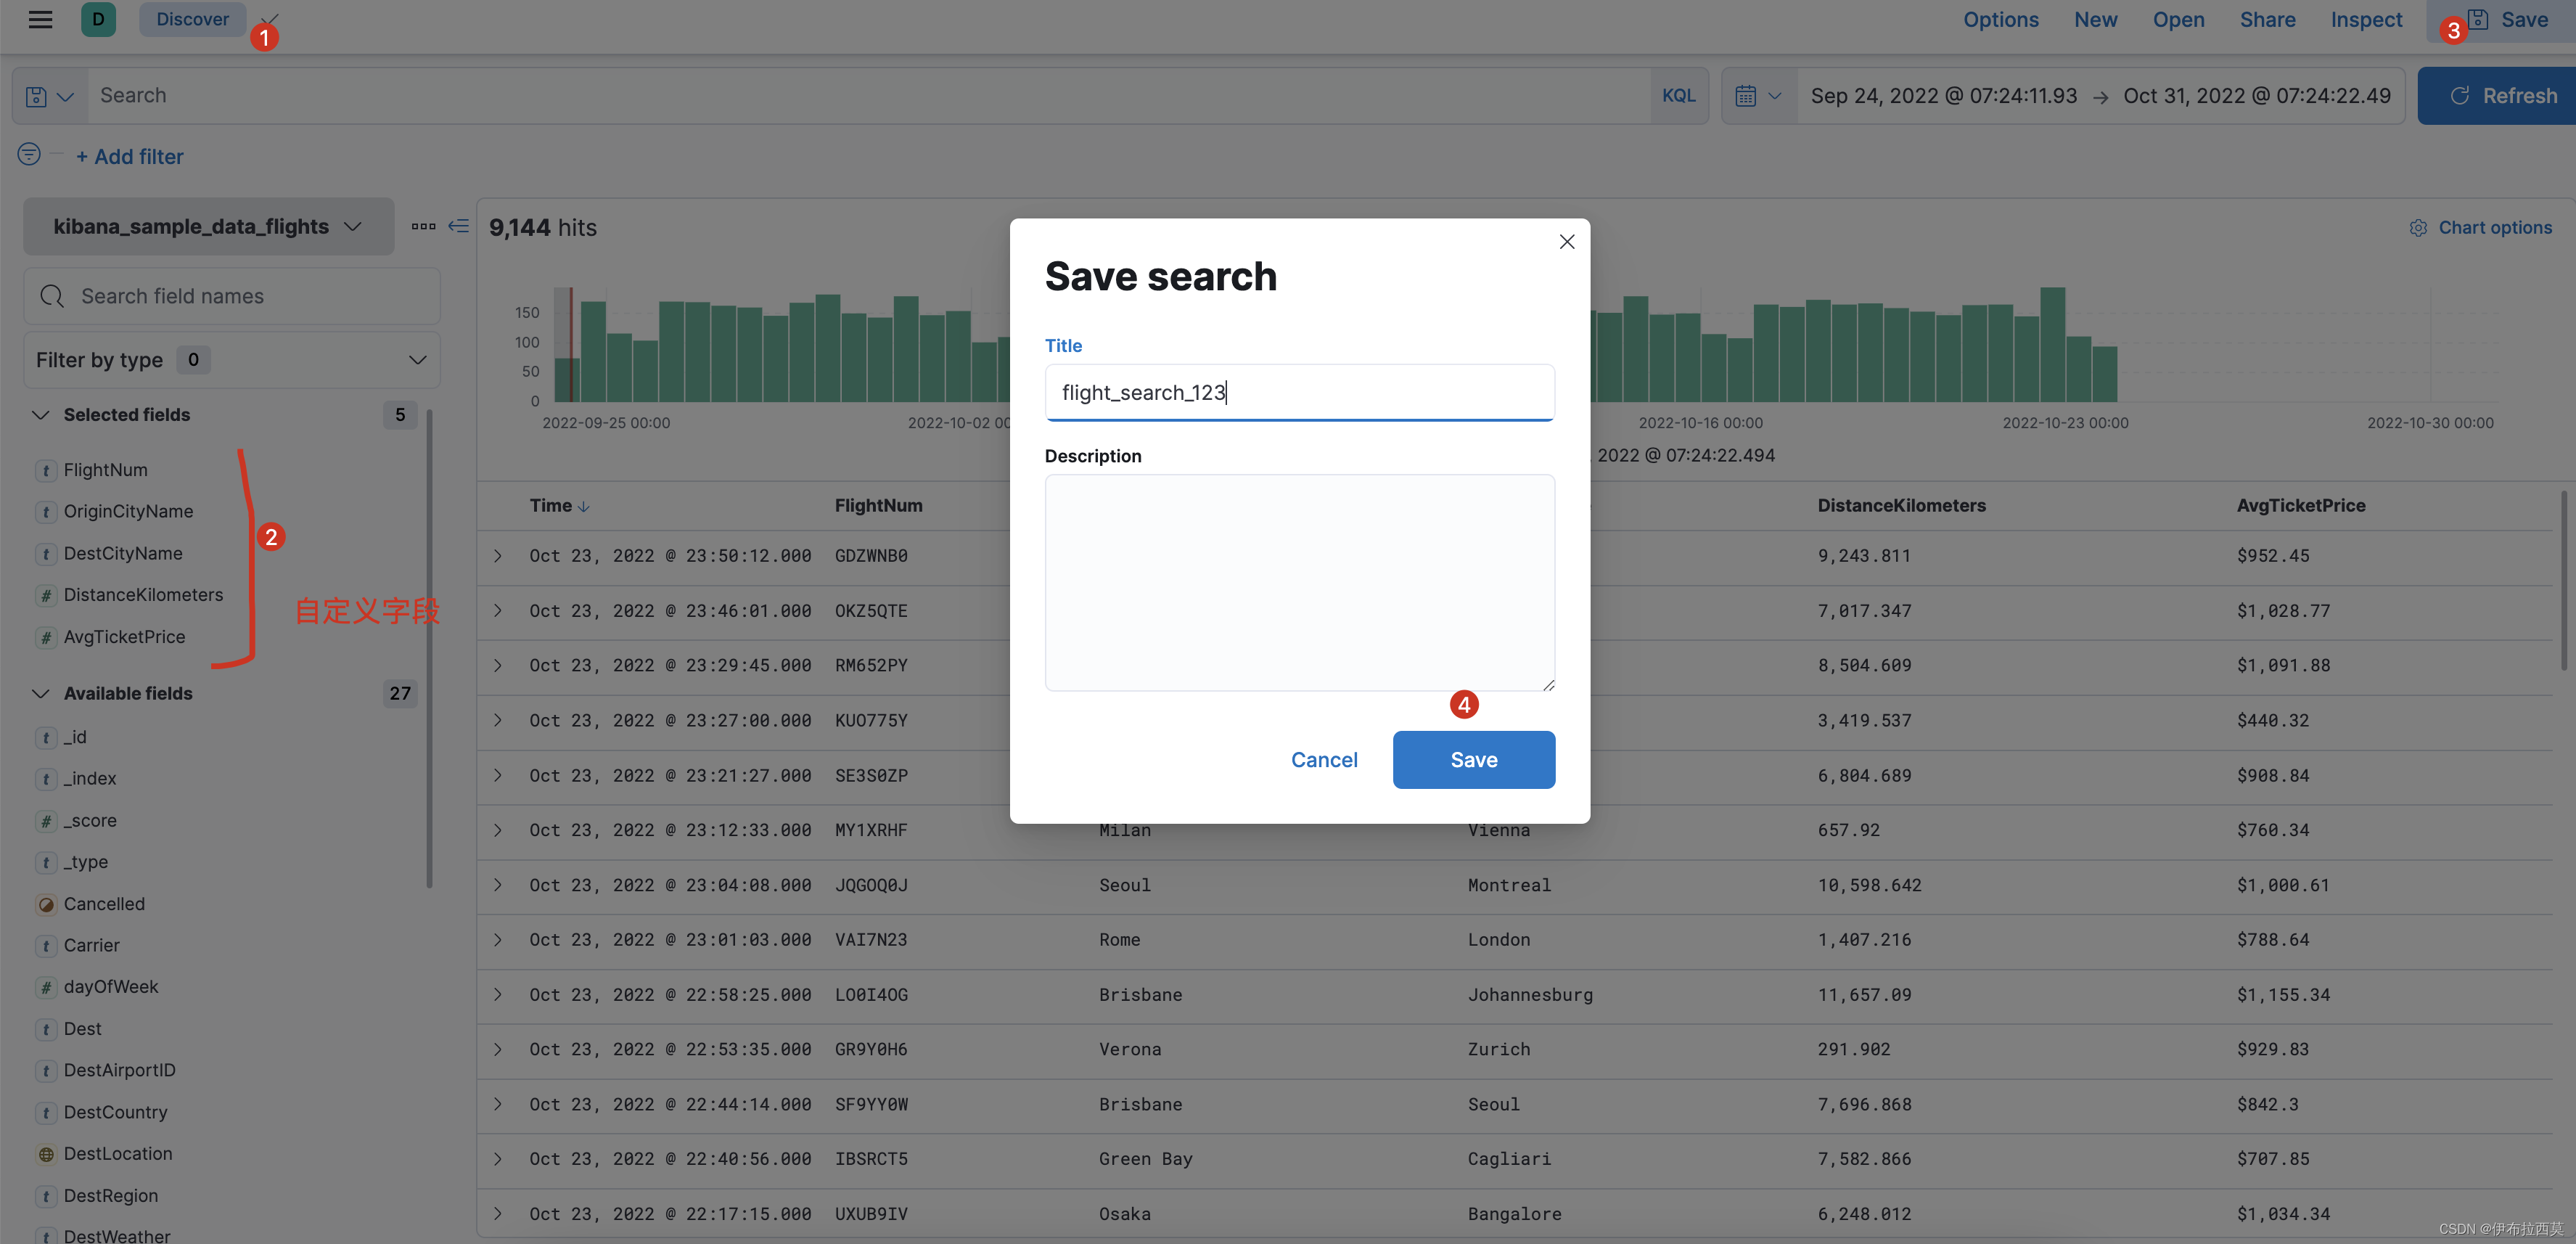Screen dimensions: 2576x1244
Task: Click the D space avatar icon
Action: (x=98, y=19)
